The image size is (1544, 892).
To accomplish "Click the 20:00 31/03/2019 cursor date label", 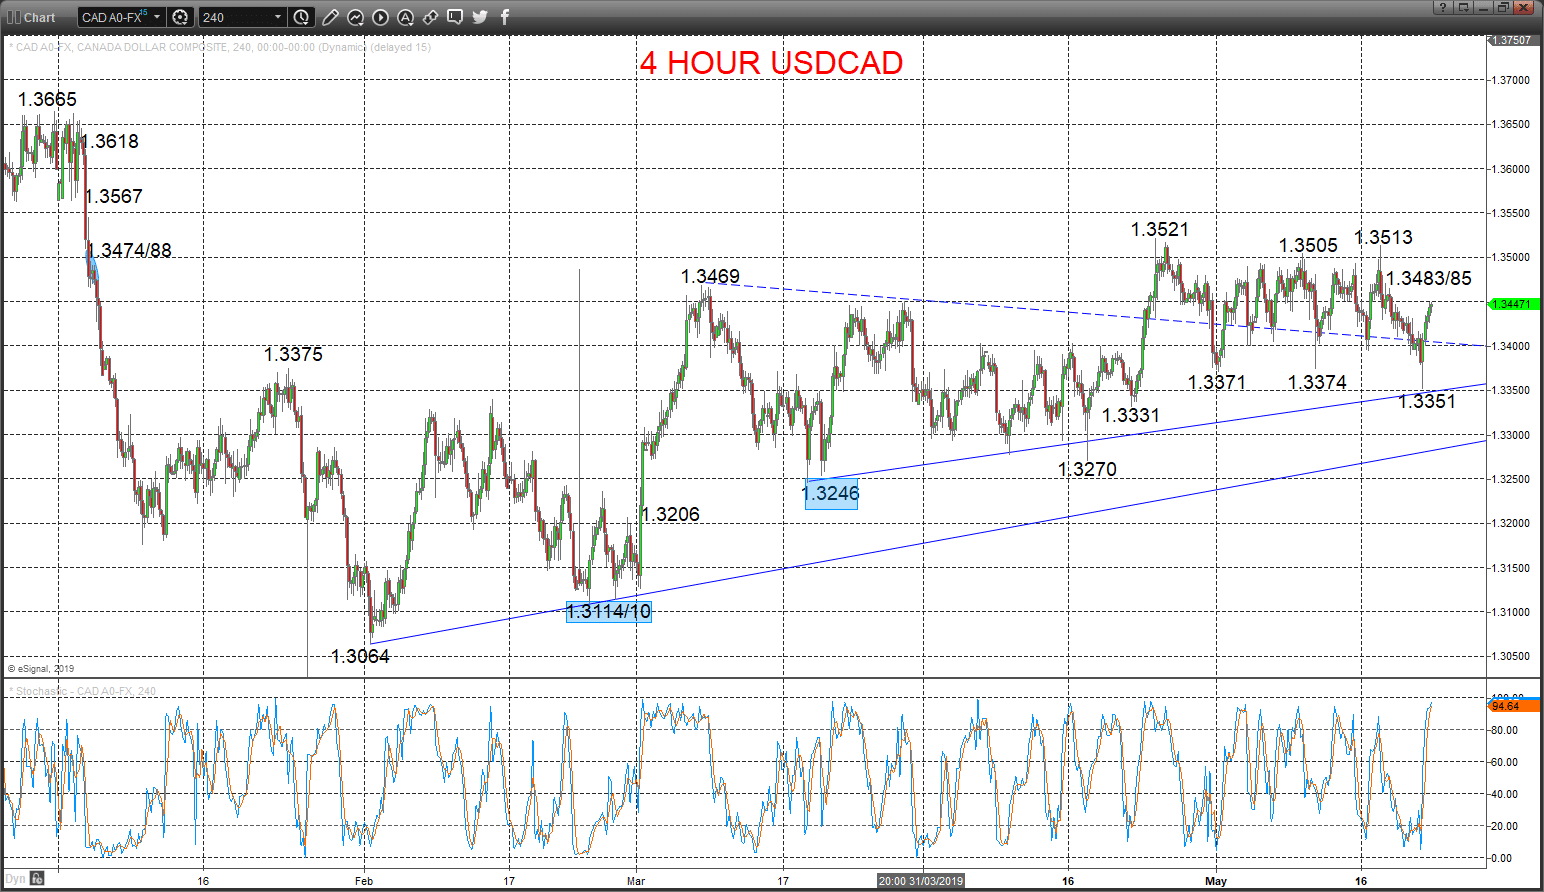I will tap(921, 881).
